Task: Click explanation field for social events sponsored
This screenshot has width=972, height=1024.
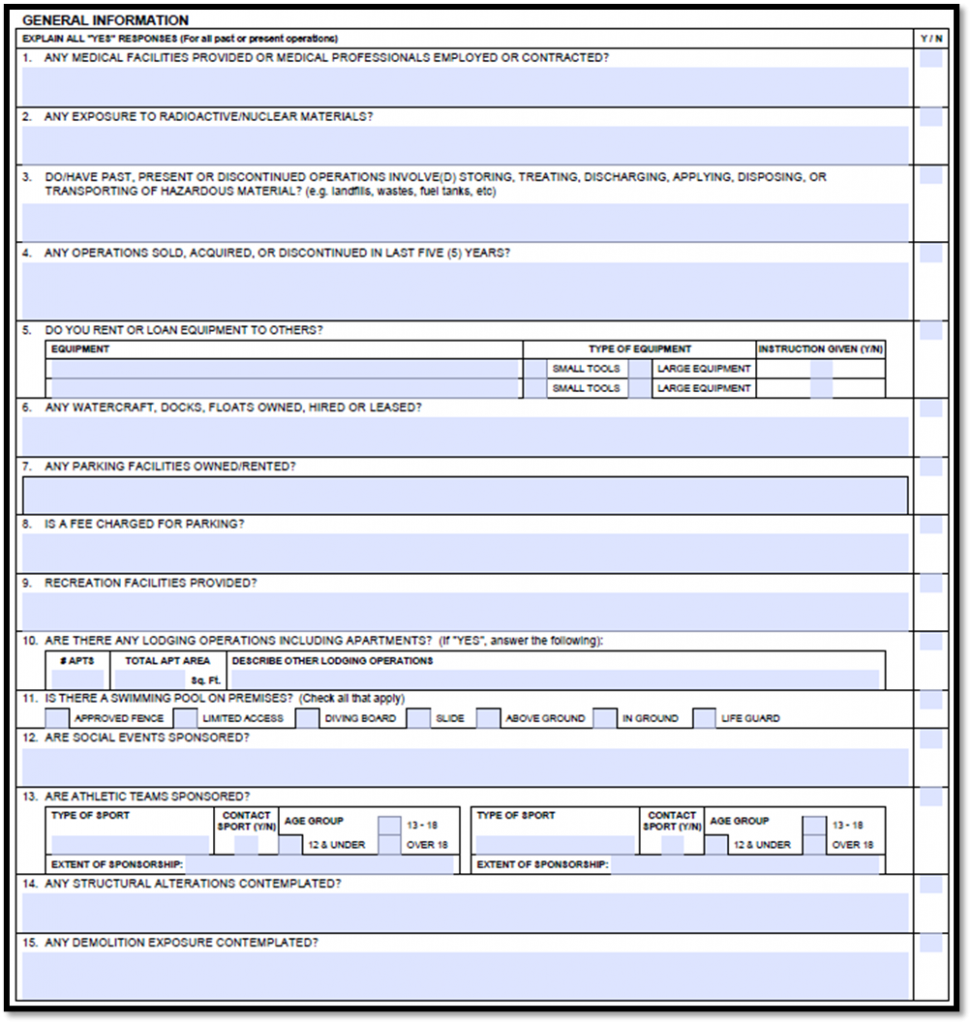Action: tap(465, 767)
